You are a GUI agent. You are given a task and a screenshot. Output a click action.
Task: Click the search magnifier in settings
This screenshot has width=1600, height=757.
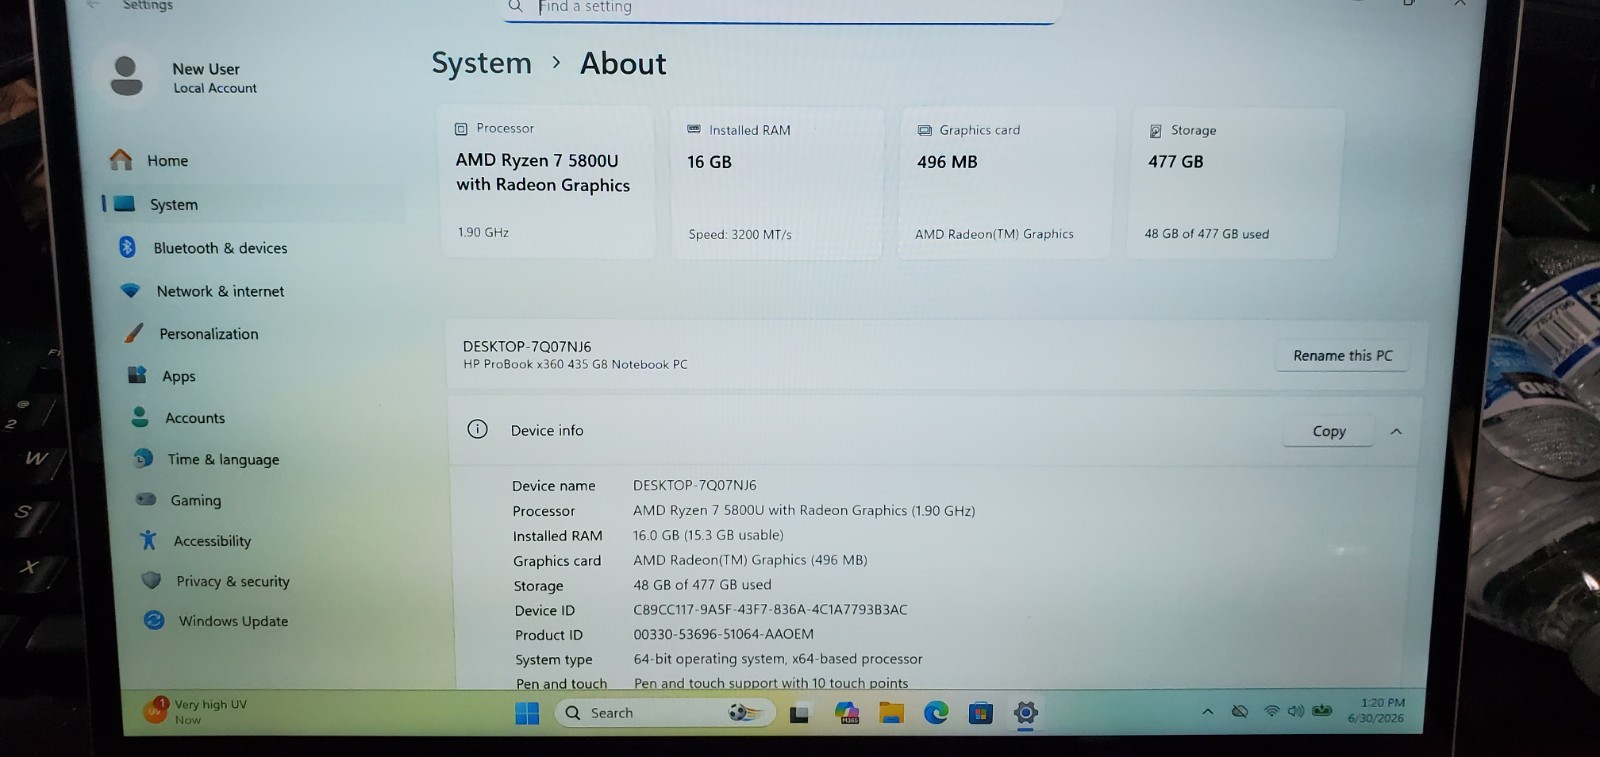(516, 6)
